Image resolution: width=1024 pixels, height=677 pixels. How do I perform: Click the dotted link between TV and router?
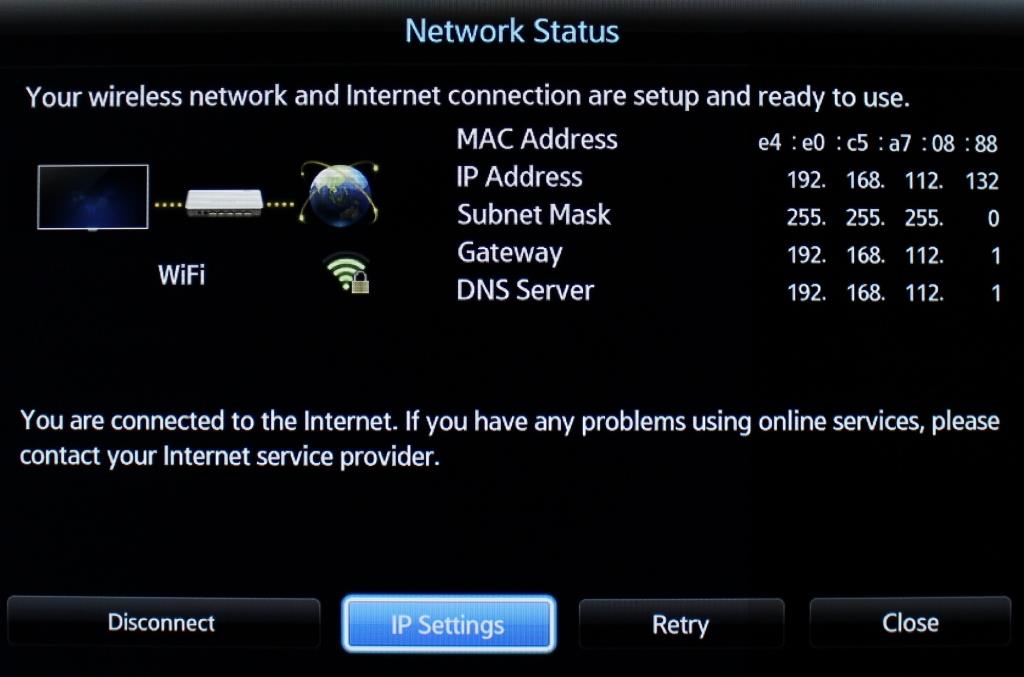click(168, 204)
